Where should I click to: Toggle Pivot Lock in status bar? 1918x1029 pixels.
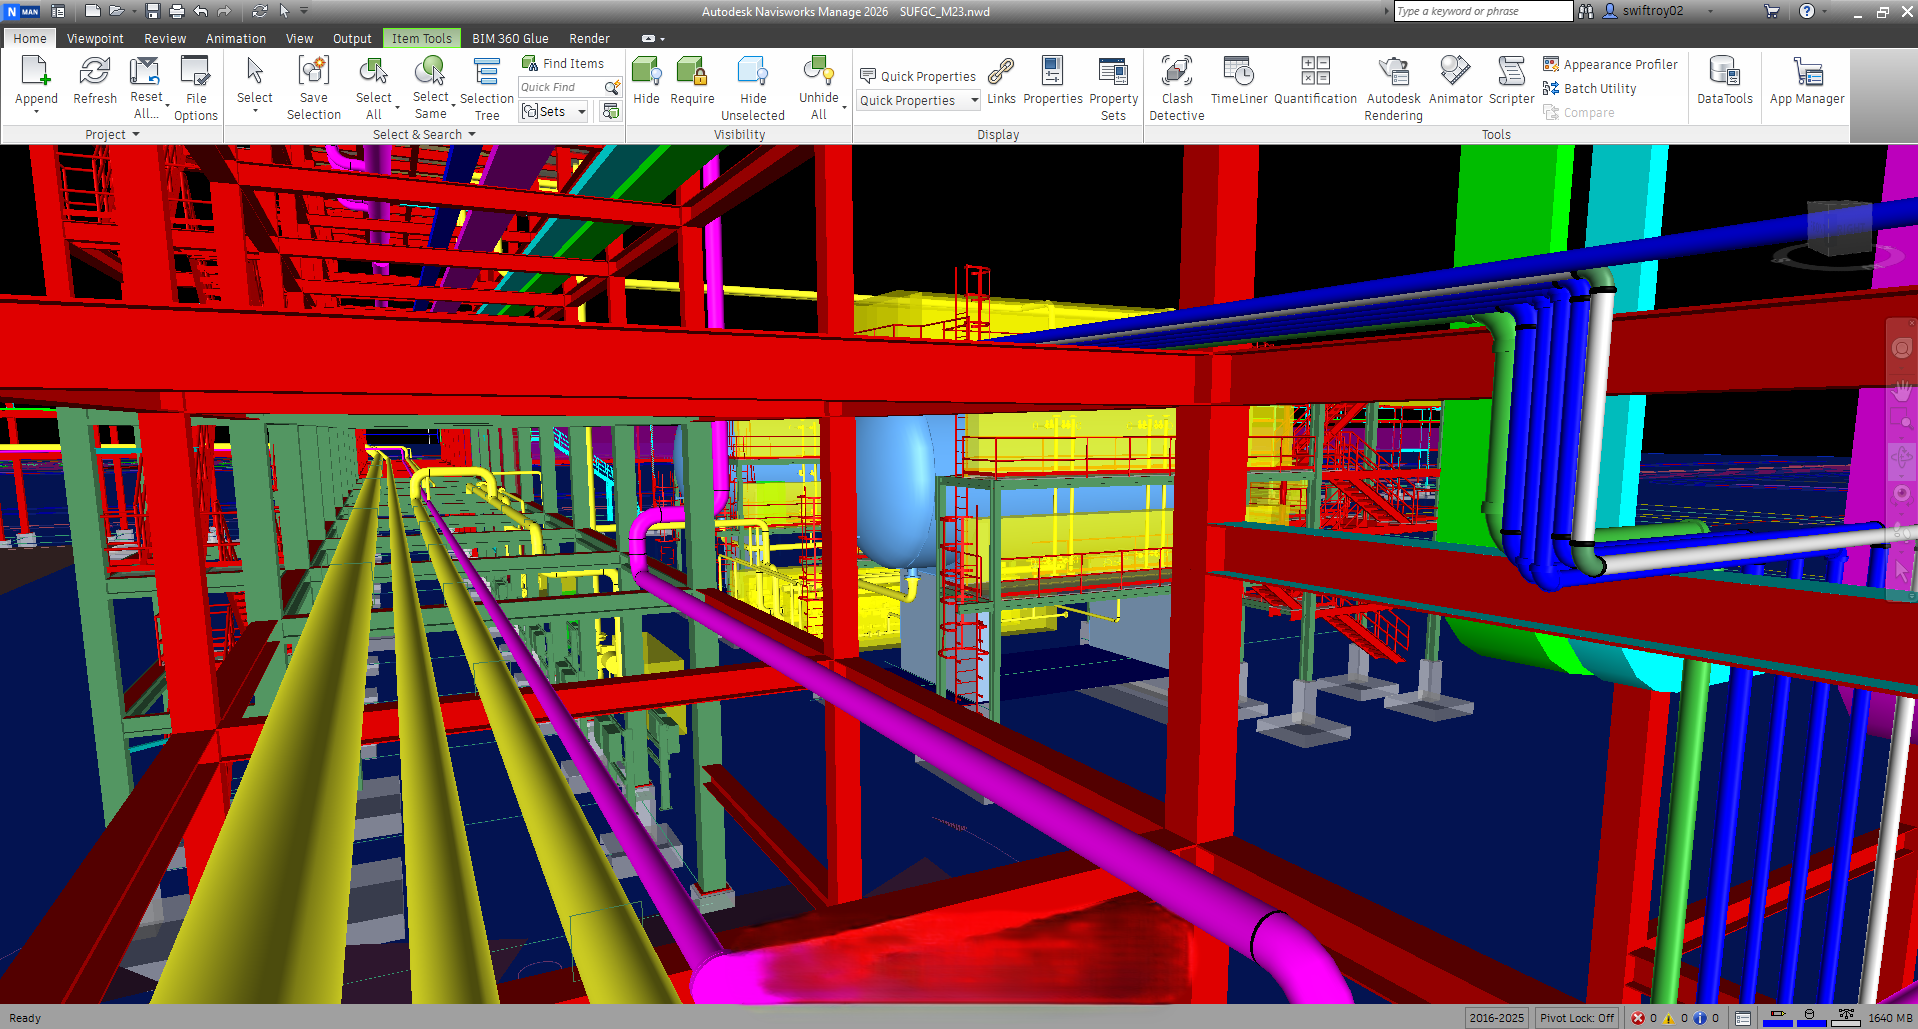(x=1577, y=1018)
